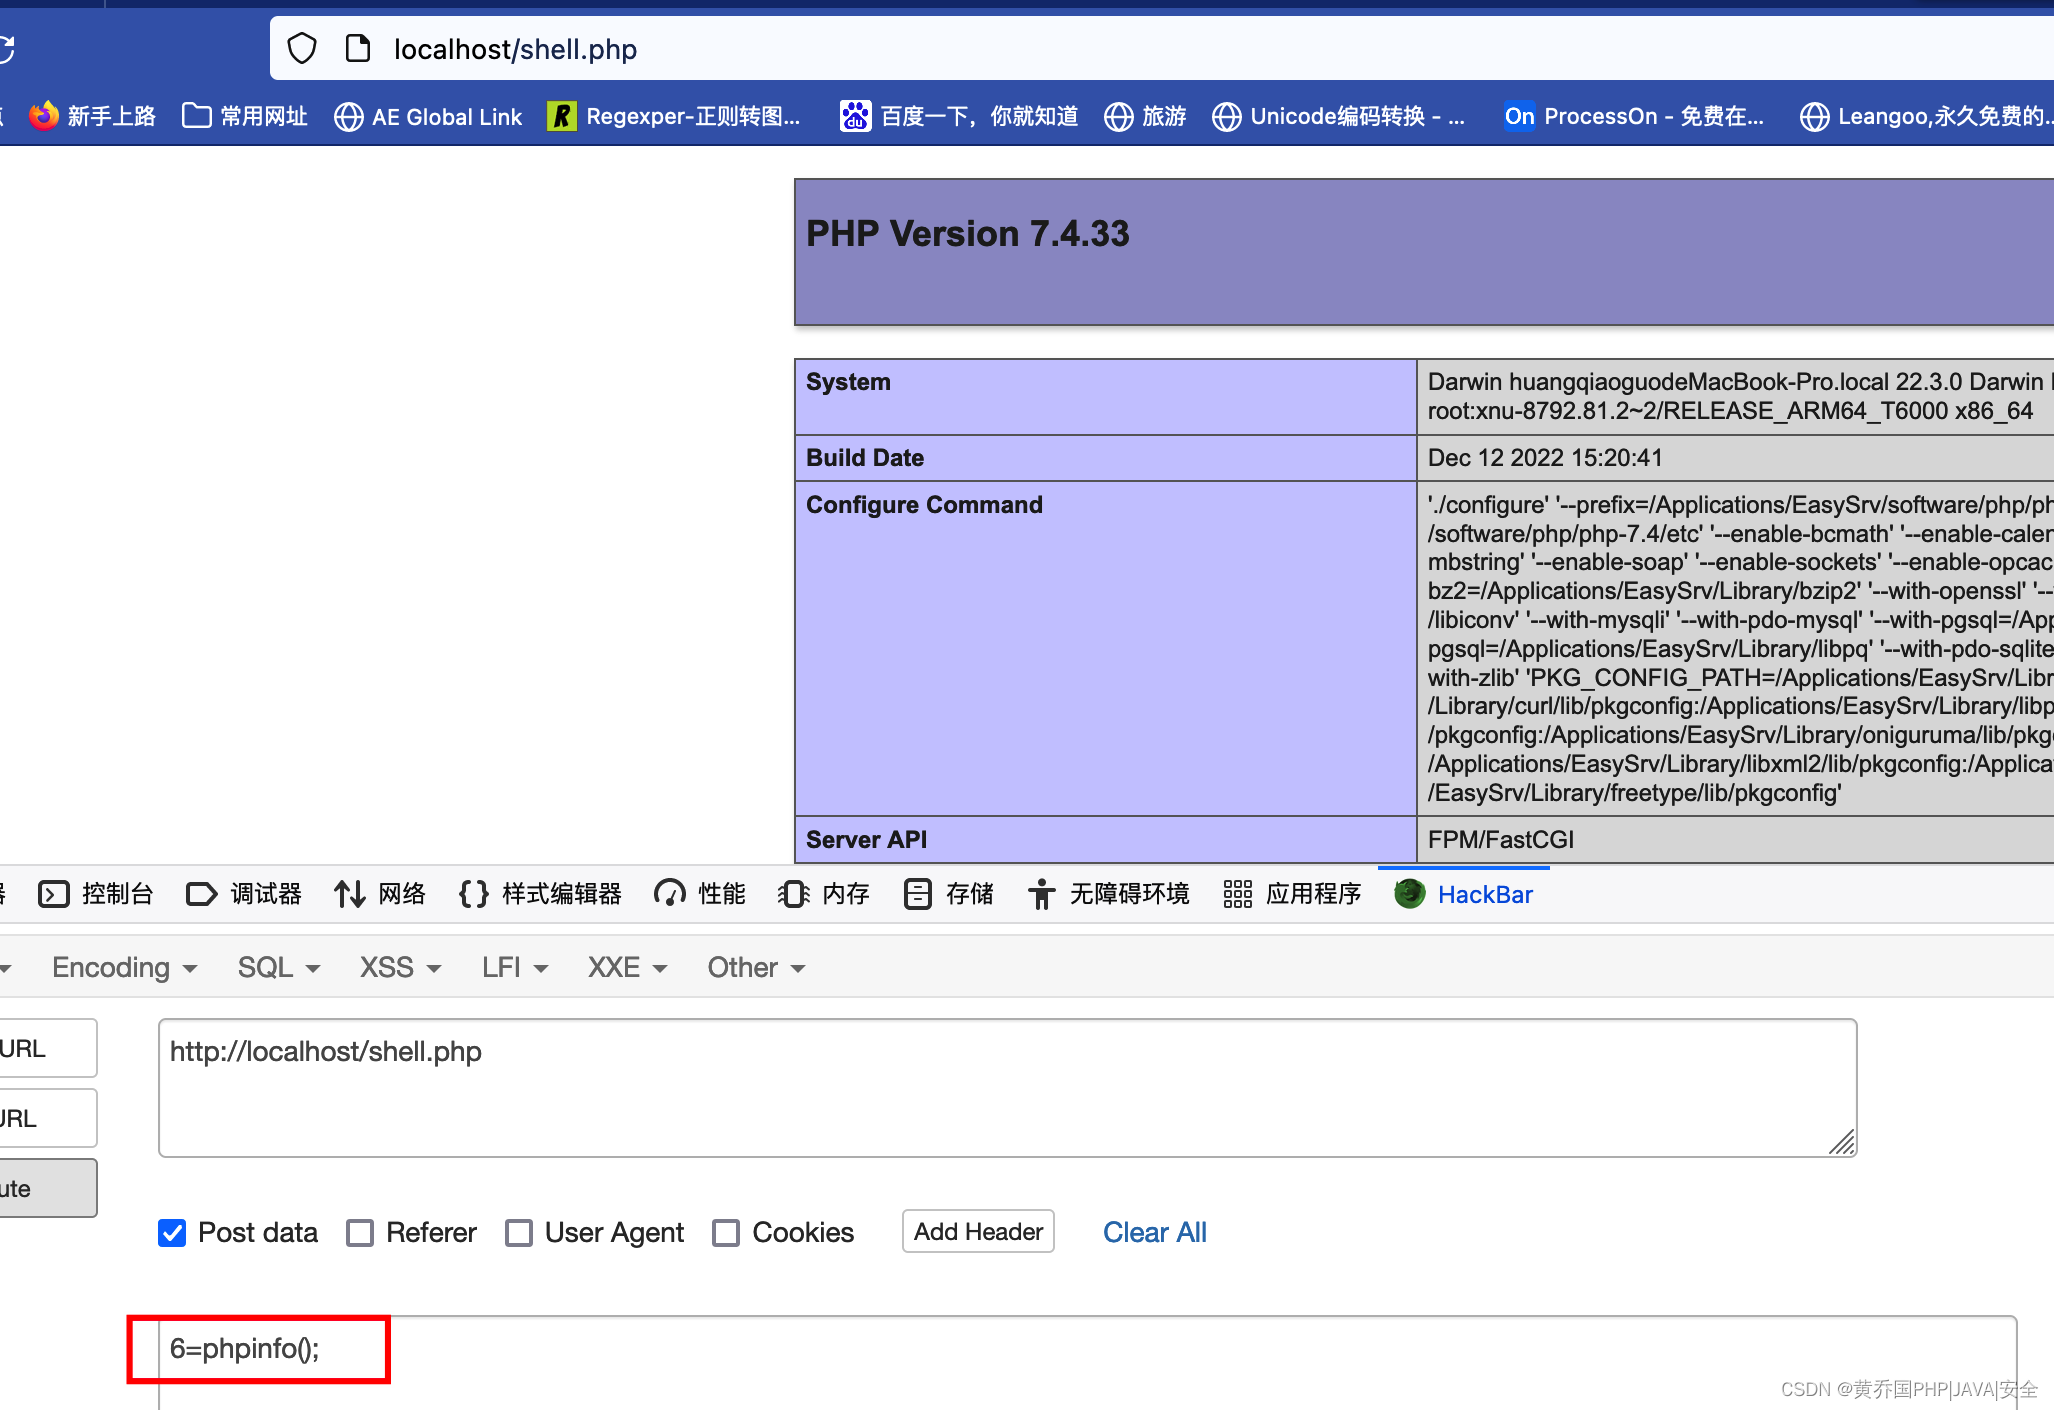Switch to the 样式编辑器 style editor tab
The image size is (2054, 1410).
pyautogui.click(x=540, y=893)
